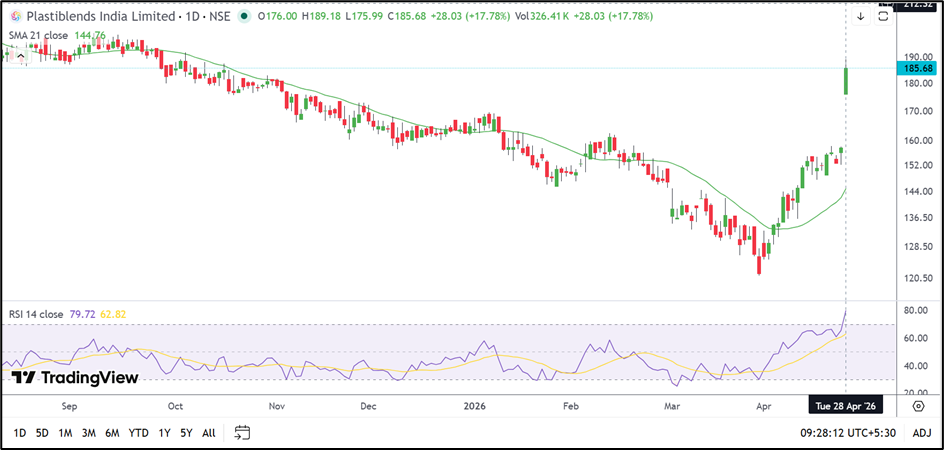Open timezone menu showing UTC+5:30
Viewport: 944px width, 450px height.
(847, 433)
